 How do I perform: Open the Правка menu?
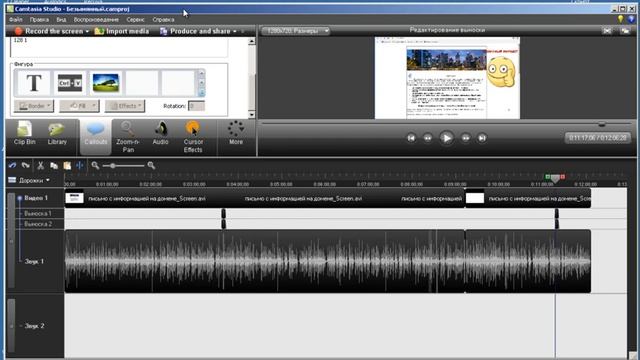(39, 20)
